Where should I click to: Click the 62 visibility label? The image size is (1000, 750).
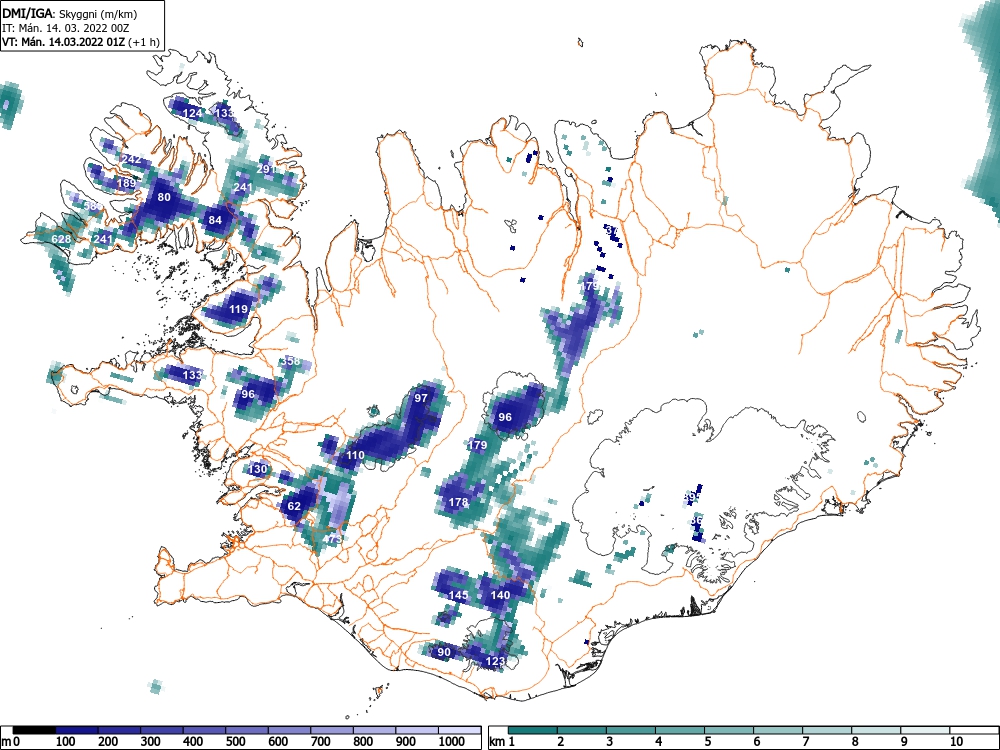(294, 507)
